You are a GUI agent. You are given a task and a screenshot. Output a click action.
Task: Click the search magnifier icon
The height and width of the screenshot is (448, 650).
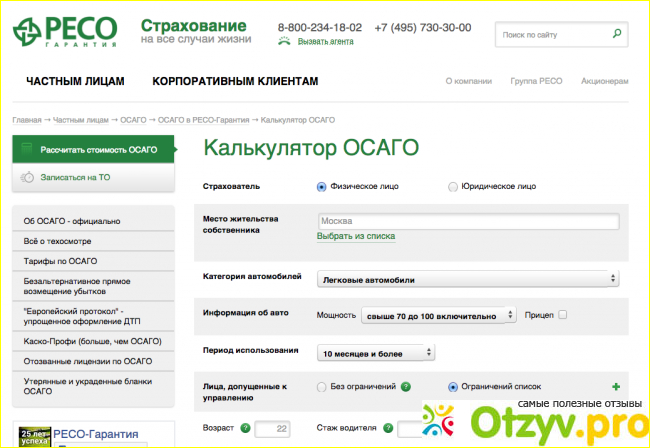[x=617, y=34]
